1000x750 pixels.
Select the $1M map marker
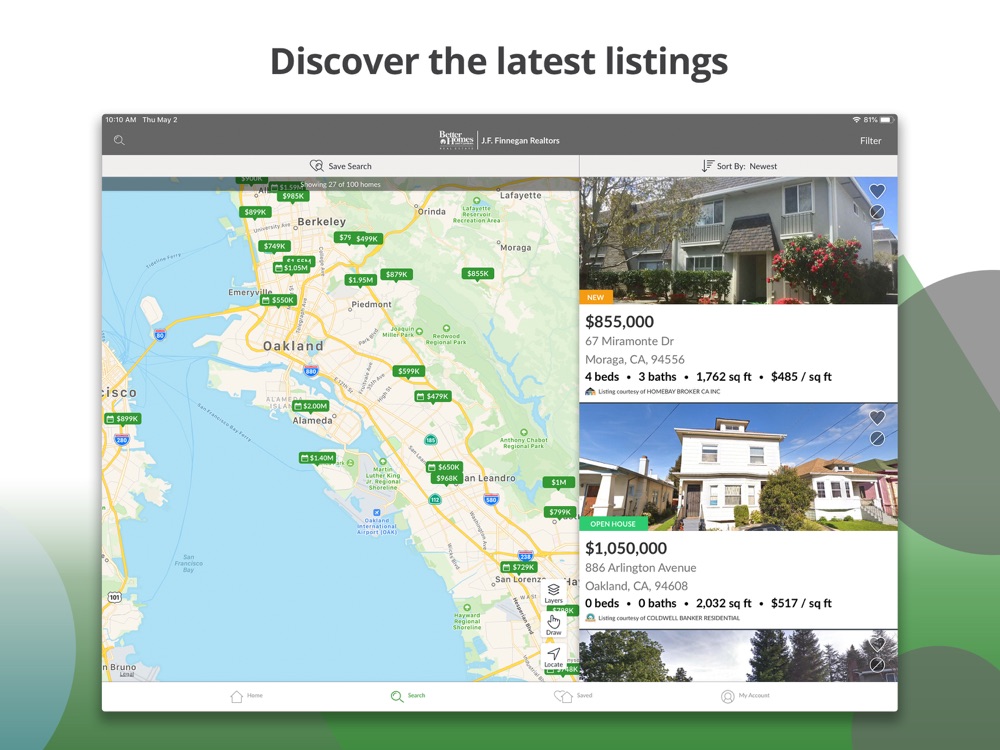pos(559,482)
